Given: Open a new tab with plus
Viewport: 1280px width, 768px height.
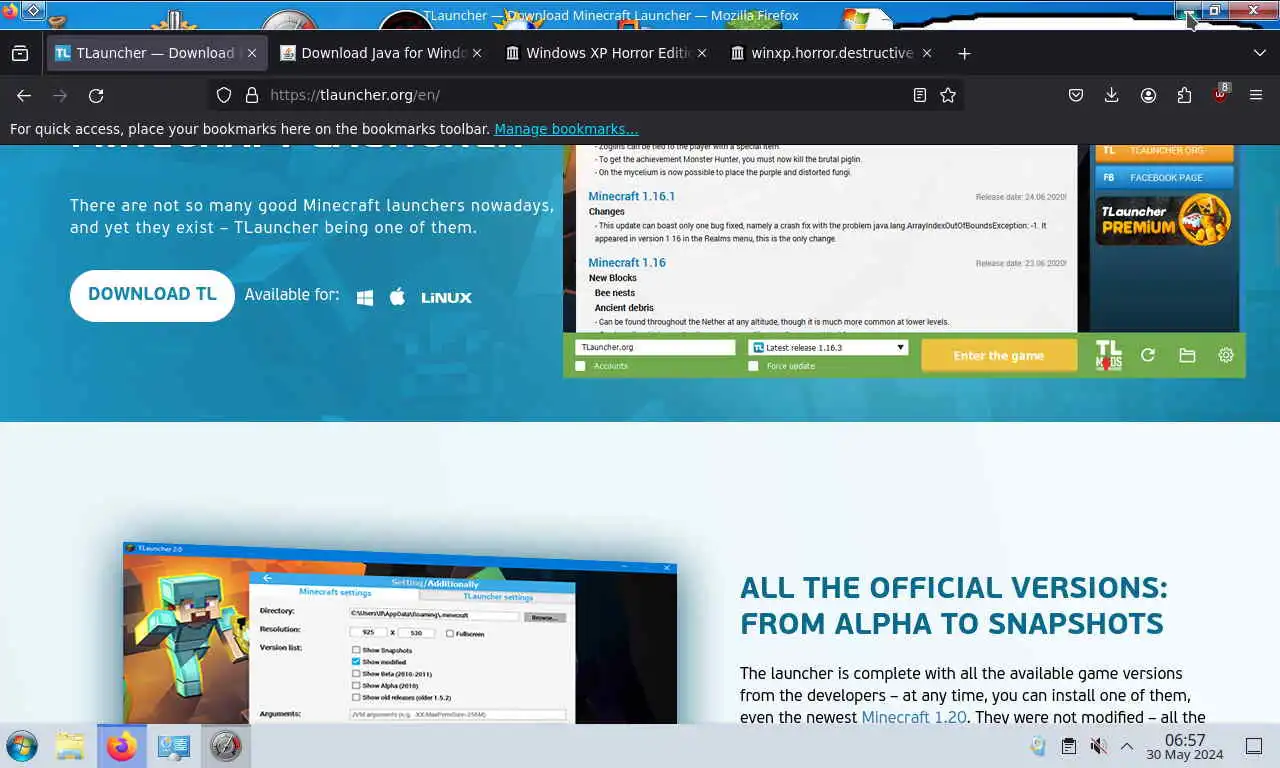Looking at the screenshot, I should tap(964, 53).
